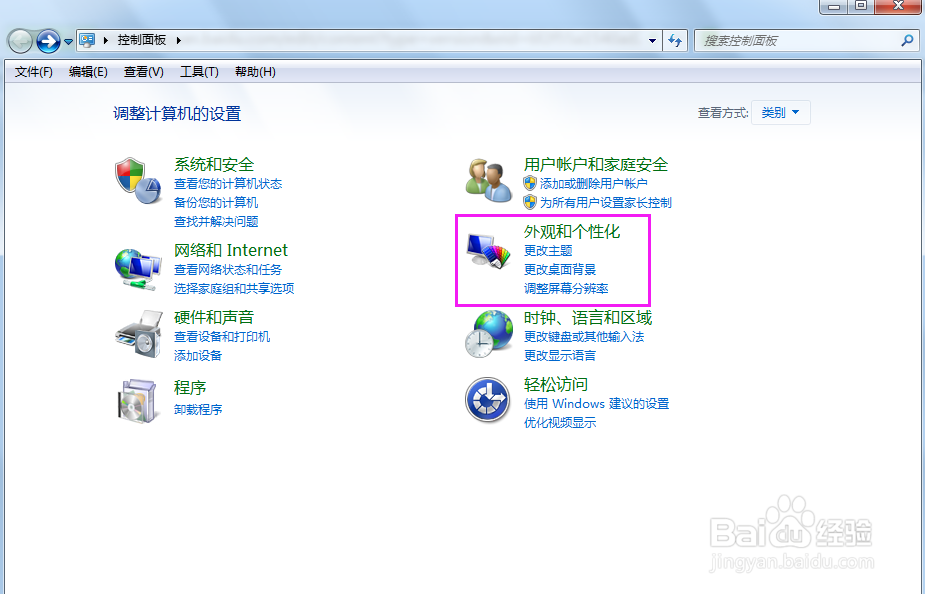The image size is (925, 594).
Task: Click 备份您的计算机 link
Action: click(216, 202)
